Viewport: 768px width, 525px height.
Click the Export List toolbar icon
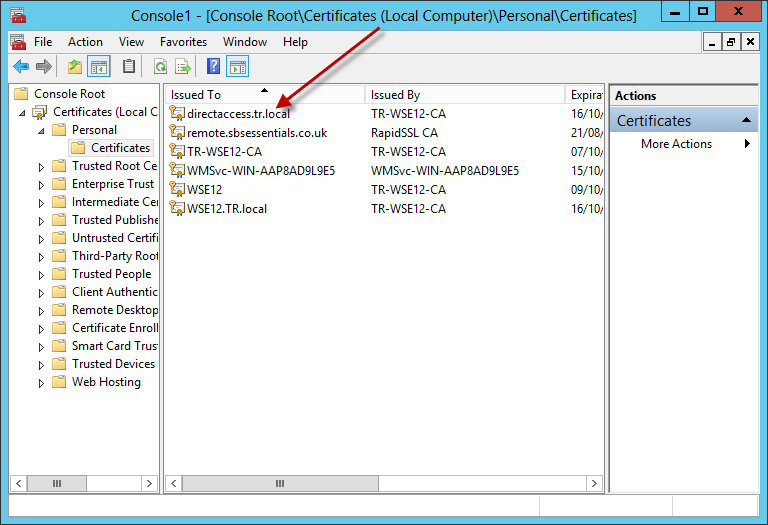click(183, 67)
